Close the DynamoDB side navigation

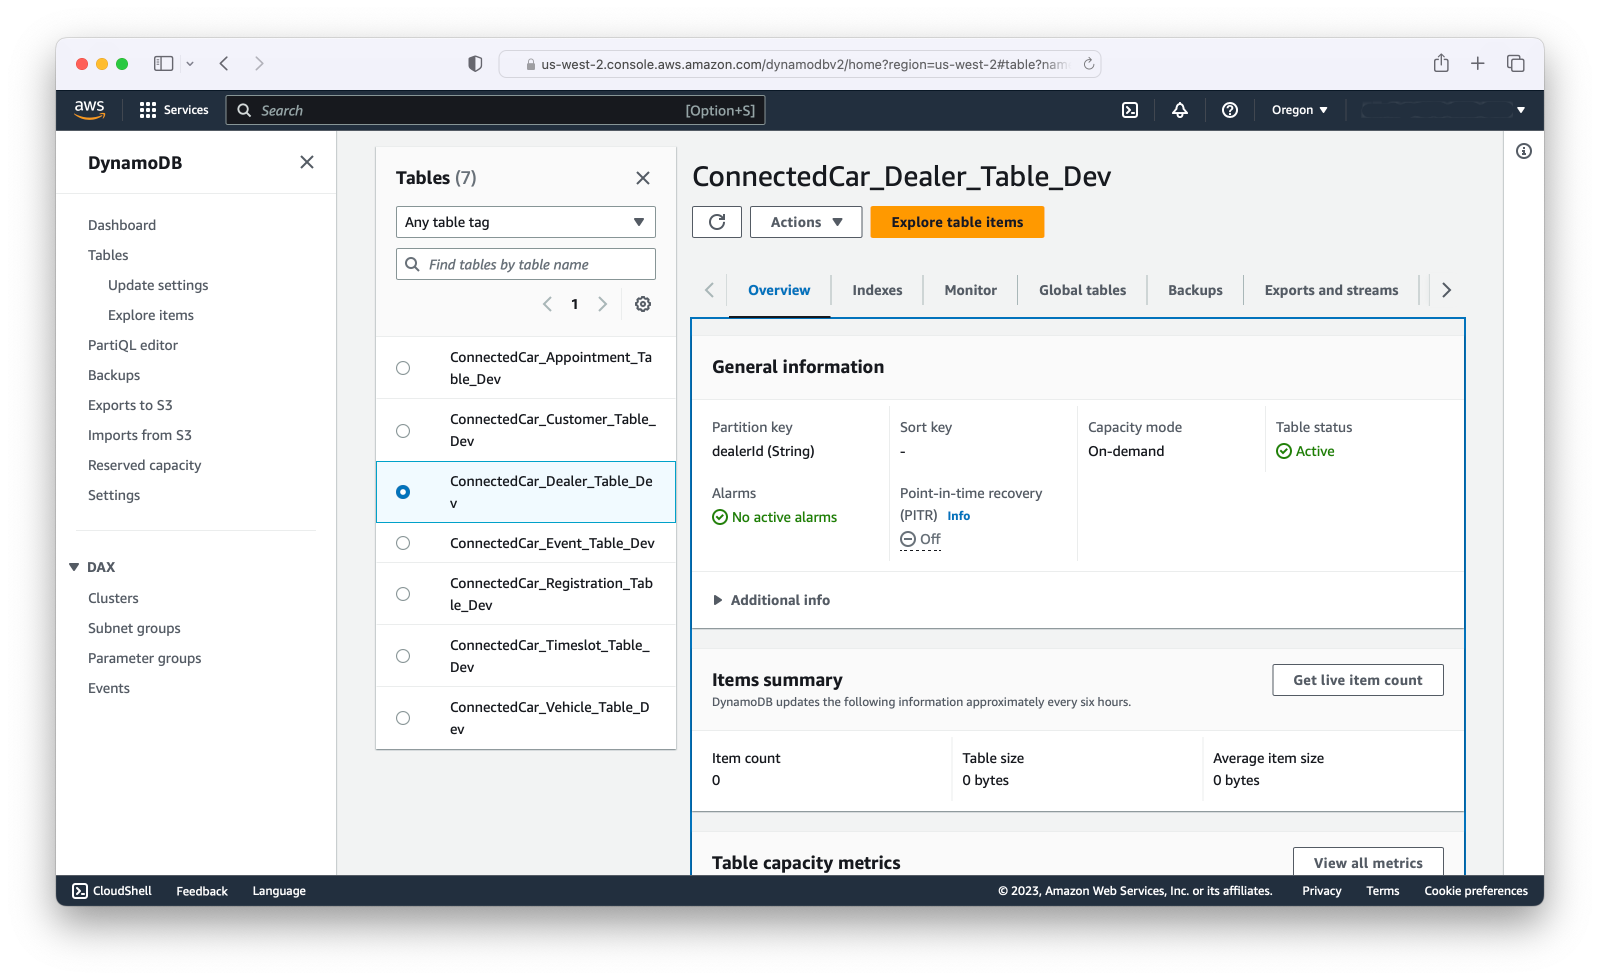pos(307,162)
